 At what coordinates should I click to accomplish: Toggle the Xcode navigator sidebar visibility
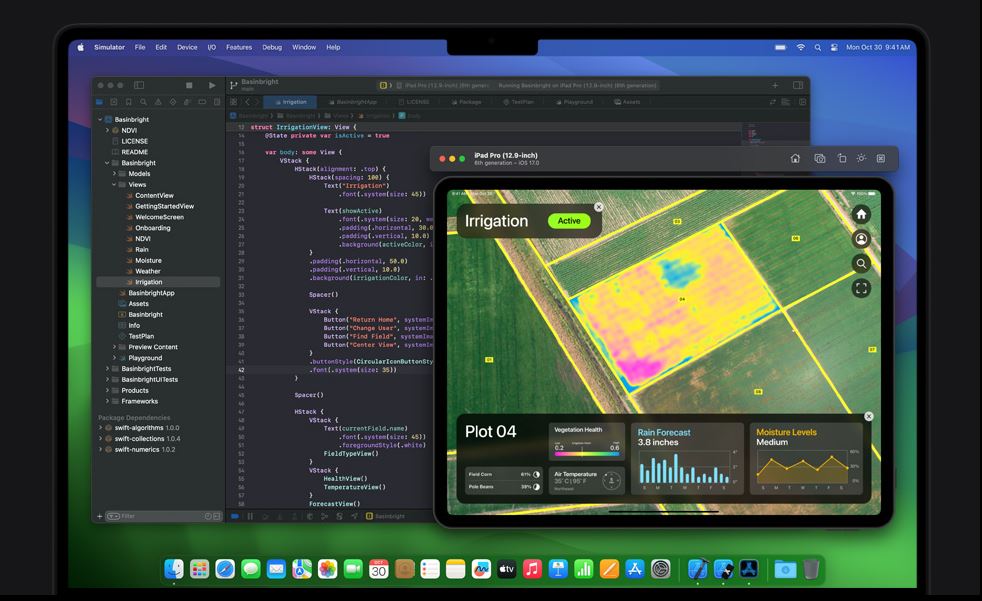pyautogui.click(x=139, y=86)
